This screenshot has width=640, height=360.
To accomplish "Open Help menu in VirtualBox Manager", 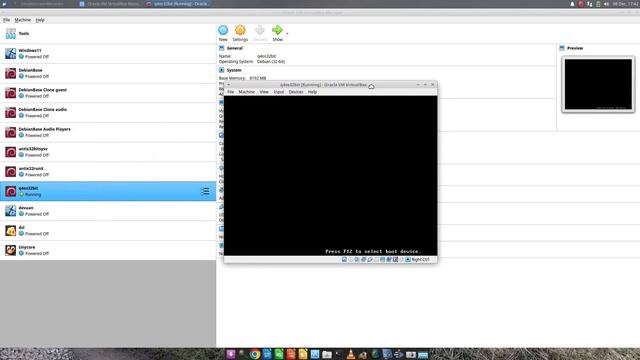I will click(40, 20).
